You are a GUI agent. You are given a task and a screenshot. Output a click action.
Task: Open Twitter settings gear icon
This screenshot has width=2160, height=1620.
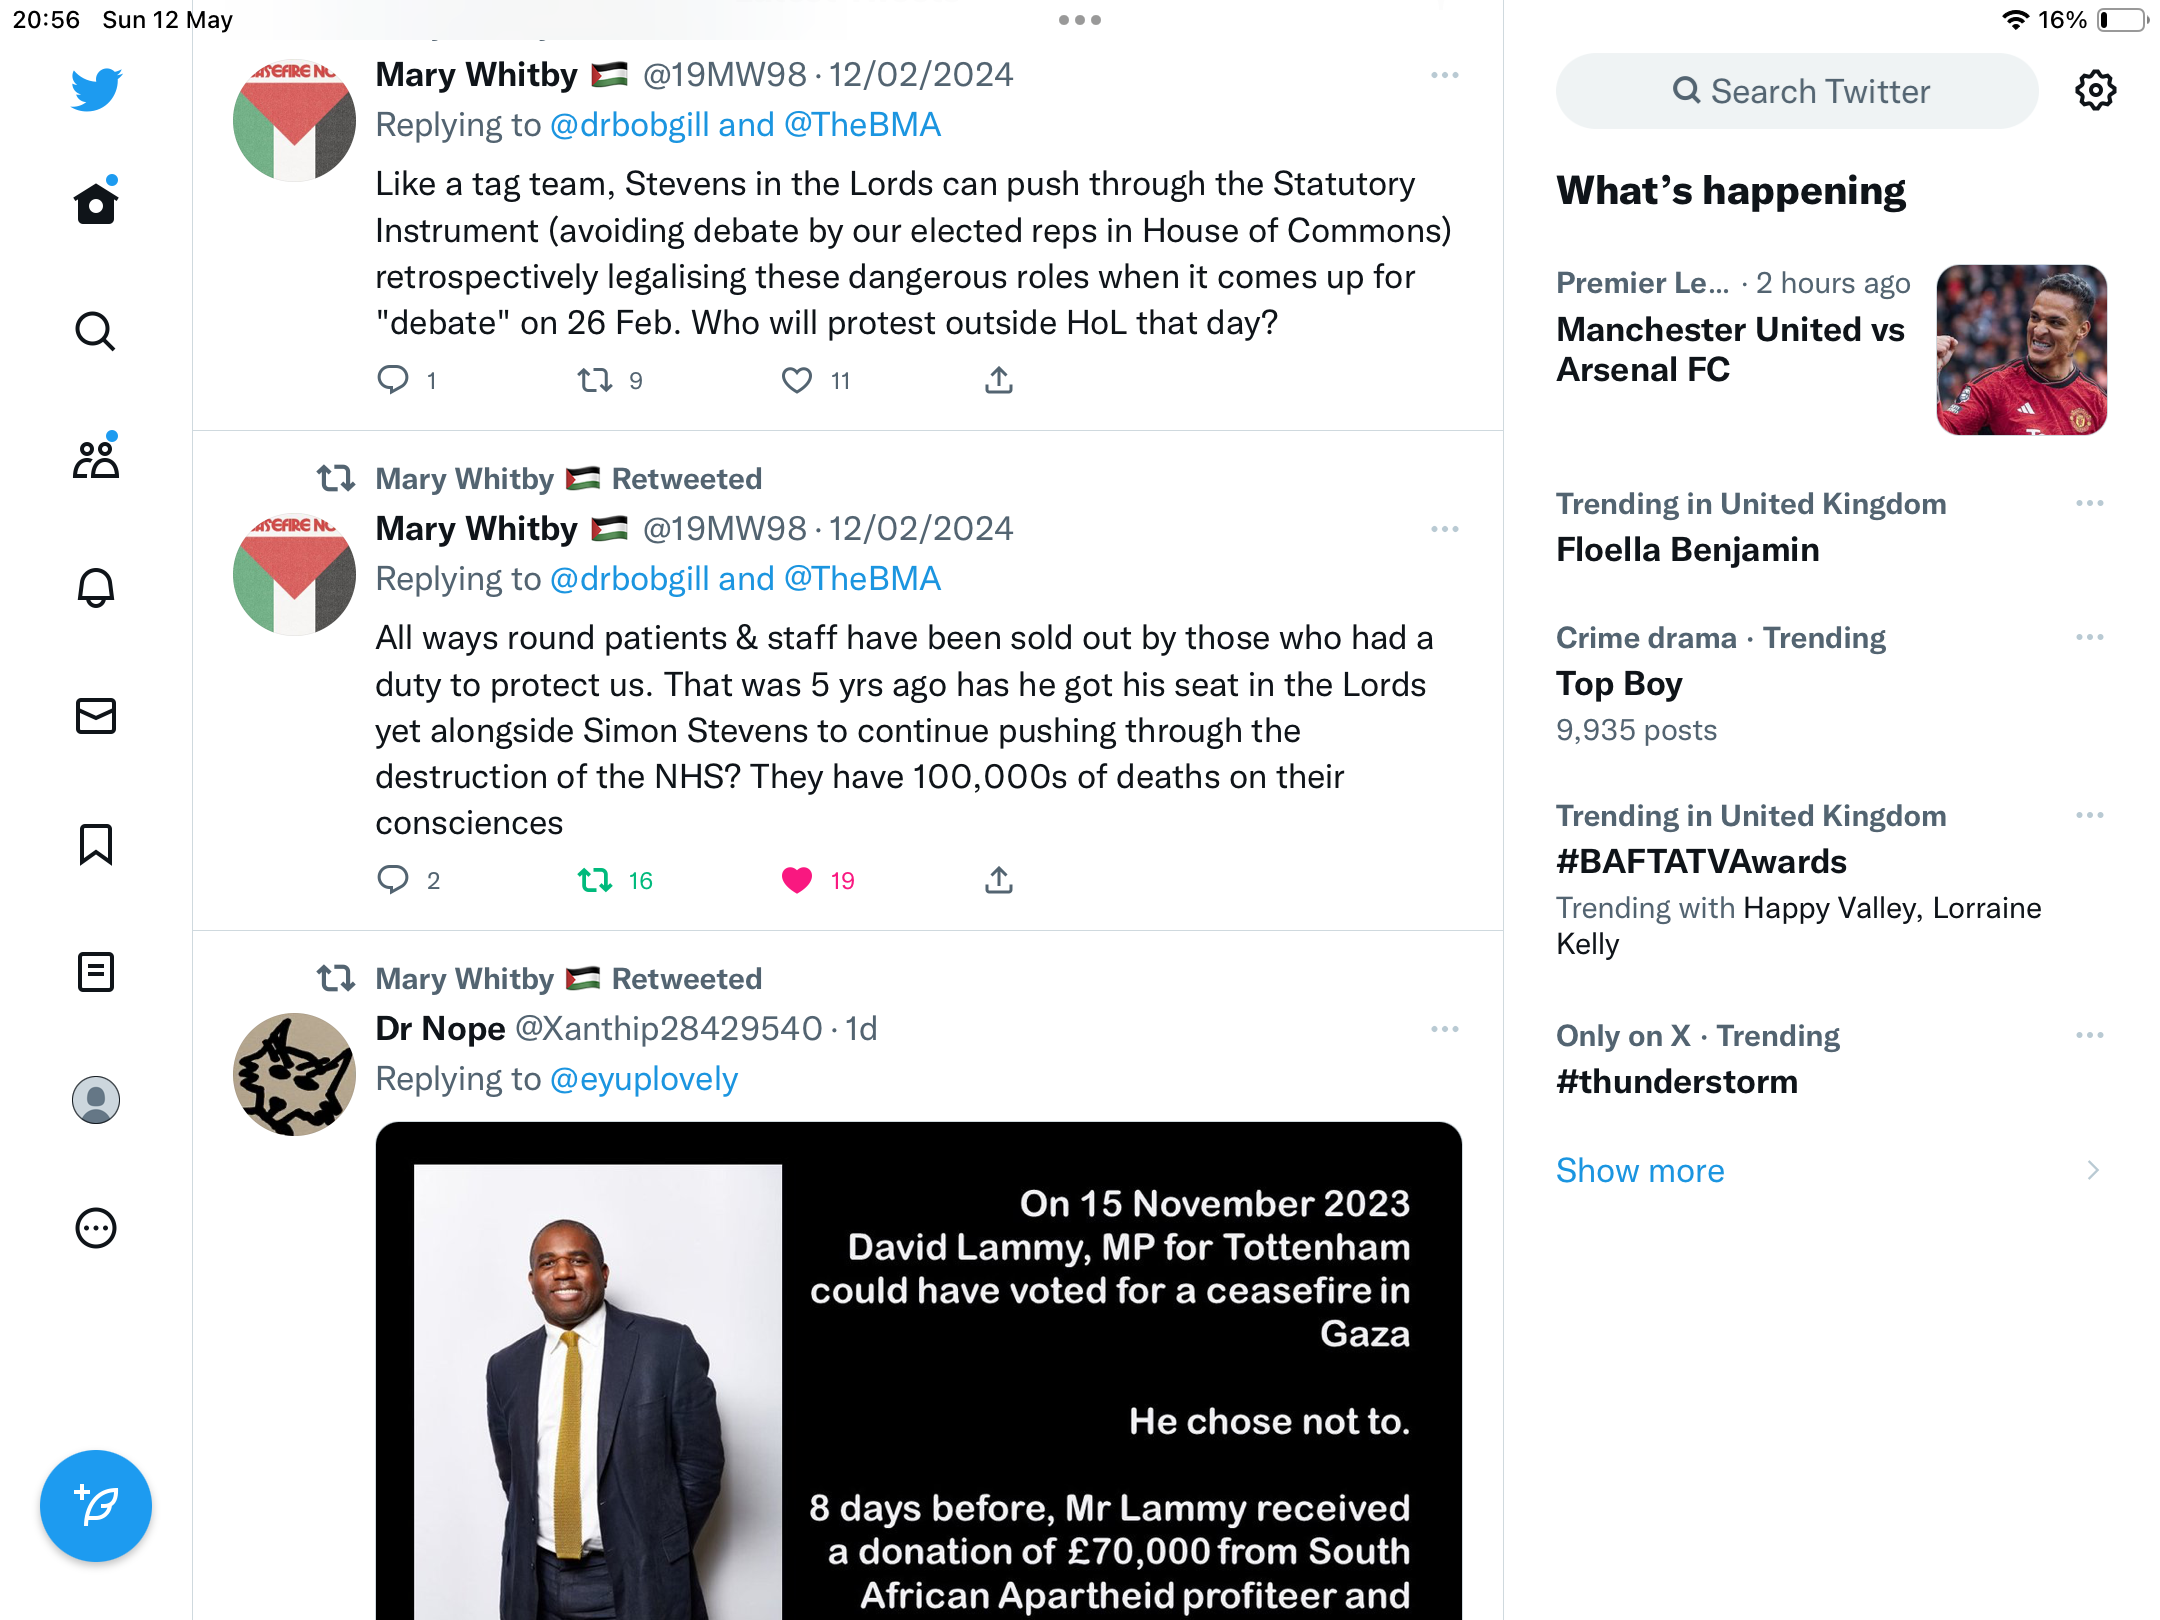point(2095,91)
